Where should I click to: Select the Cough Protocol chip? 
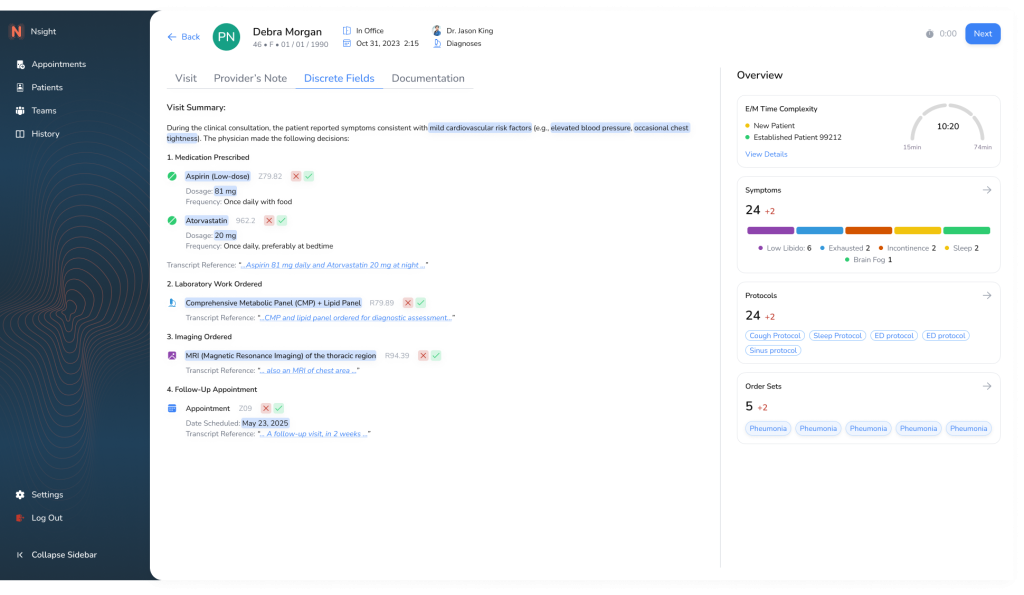(775, 336)
